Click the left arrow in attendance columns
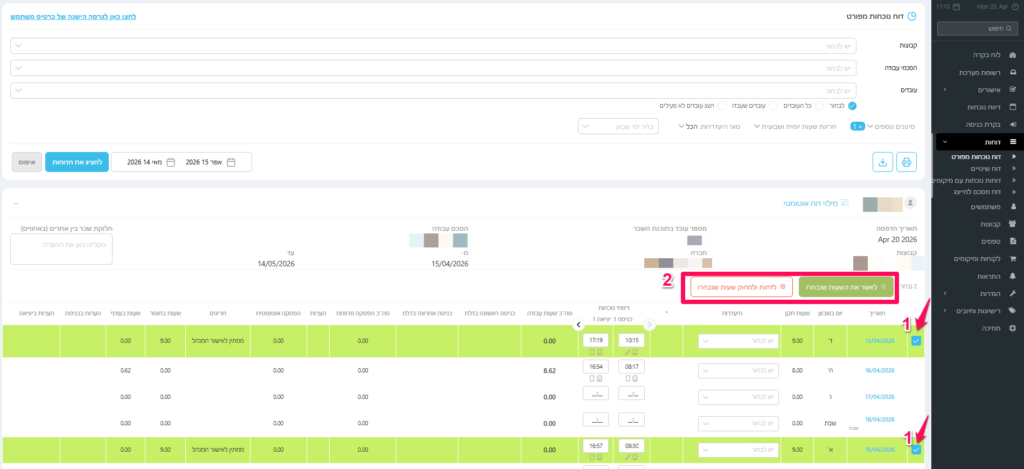 click(578, 325)
